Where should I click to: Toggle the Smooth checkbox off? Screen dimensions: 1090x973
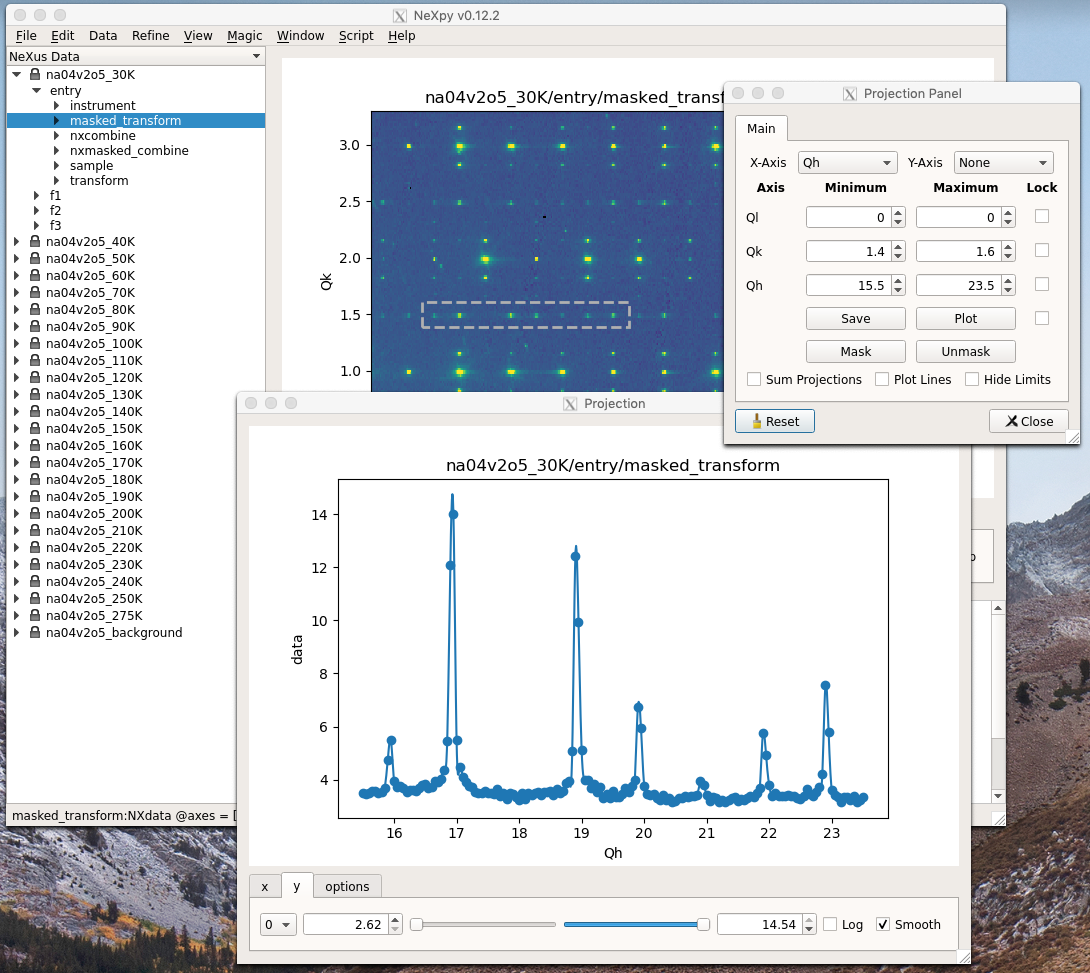(x=883, y=925)
